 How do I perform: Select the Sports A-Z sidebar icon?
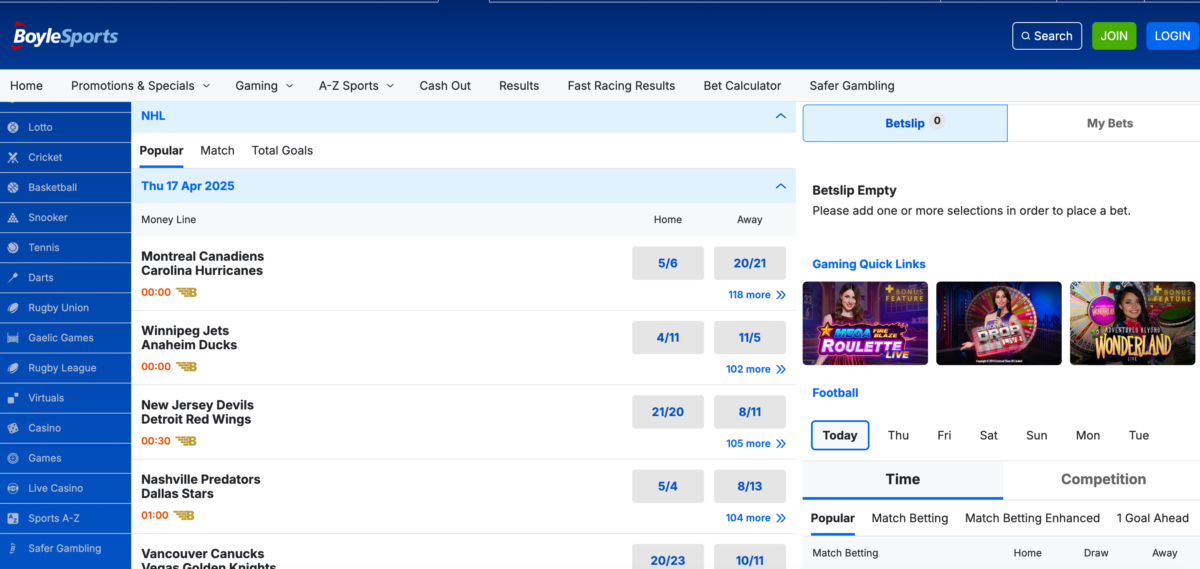point(13,518)
